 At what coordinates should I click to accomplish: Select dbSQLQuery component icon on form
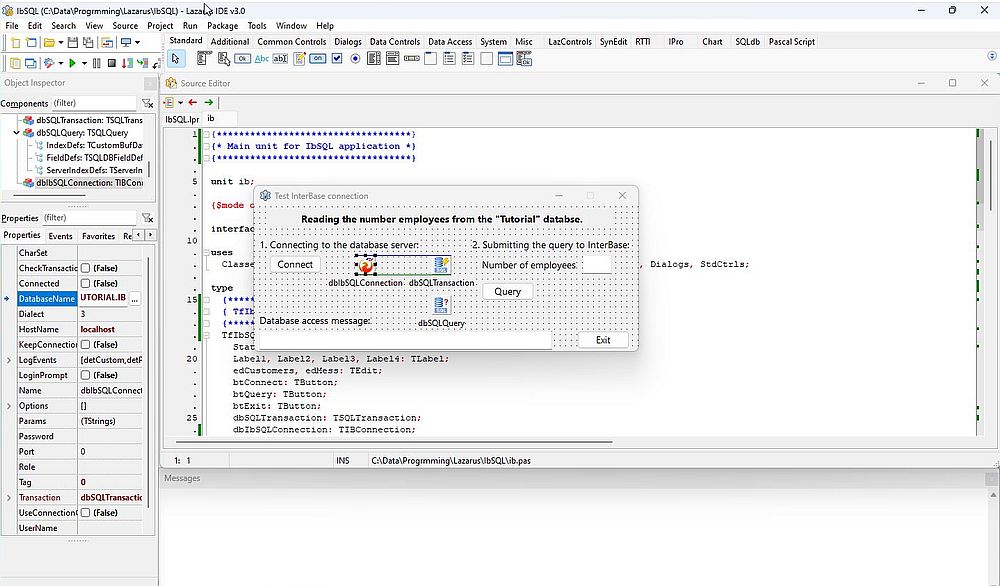(441, 305)
